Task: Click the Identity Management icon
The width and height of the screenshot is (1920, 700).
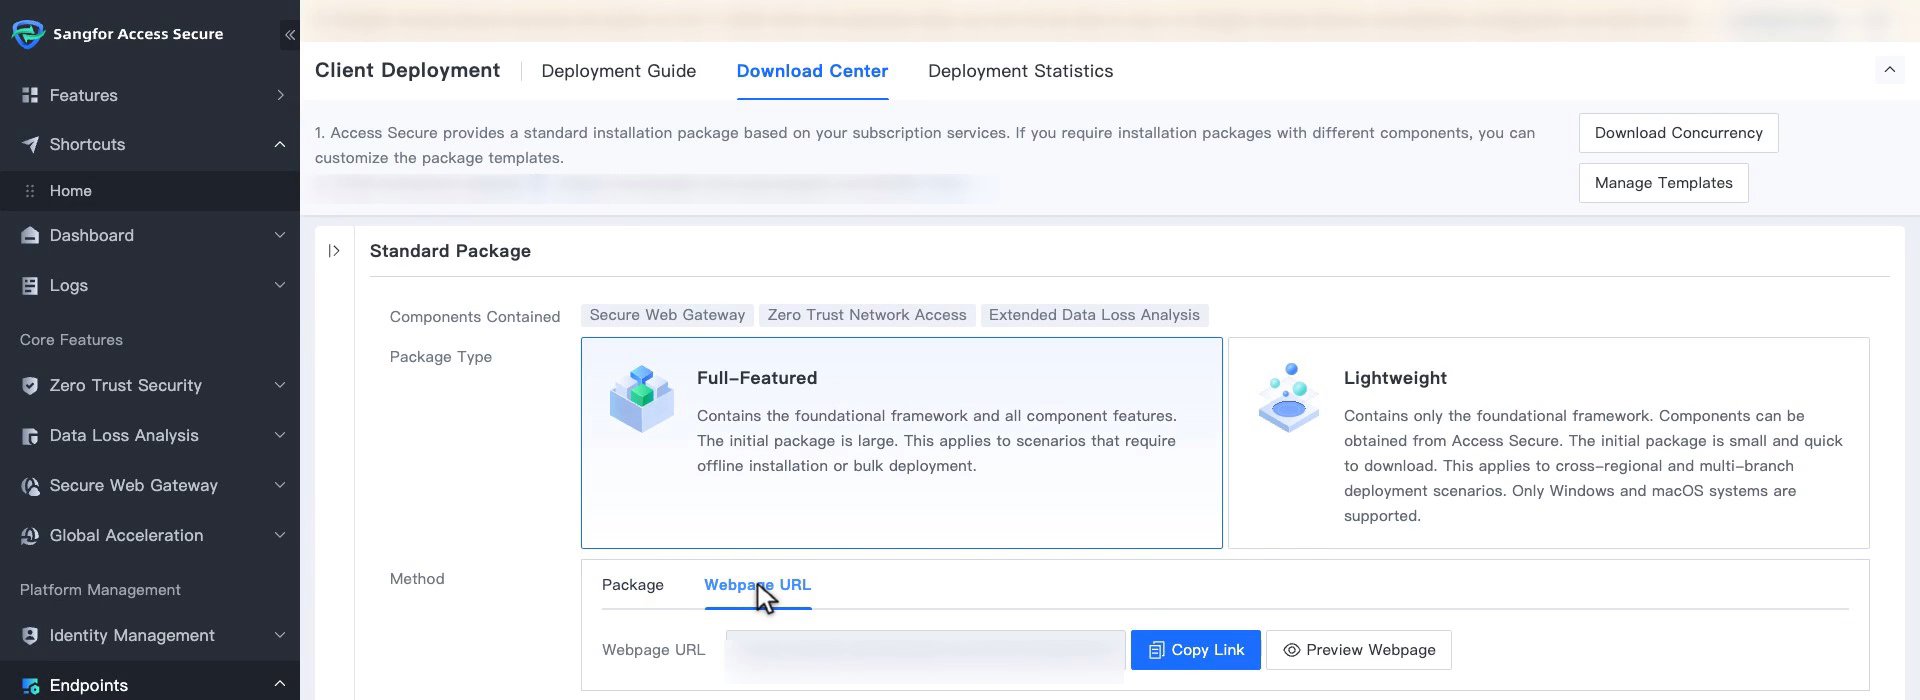Action: pyautogui.click(x=30, y=635)
